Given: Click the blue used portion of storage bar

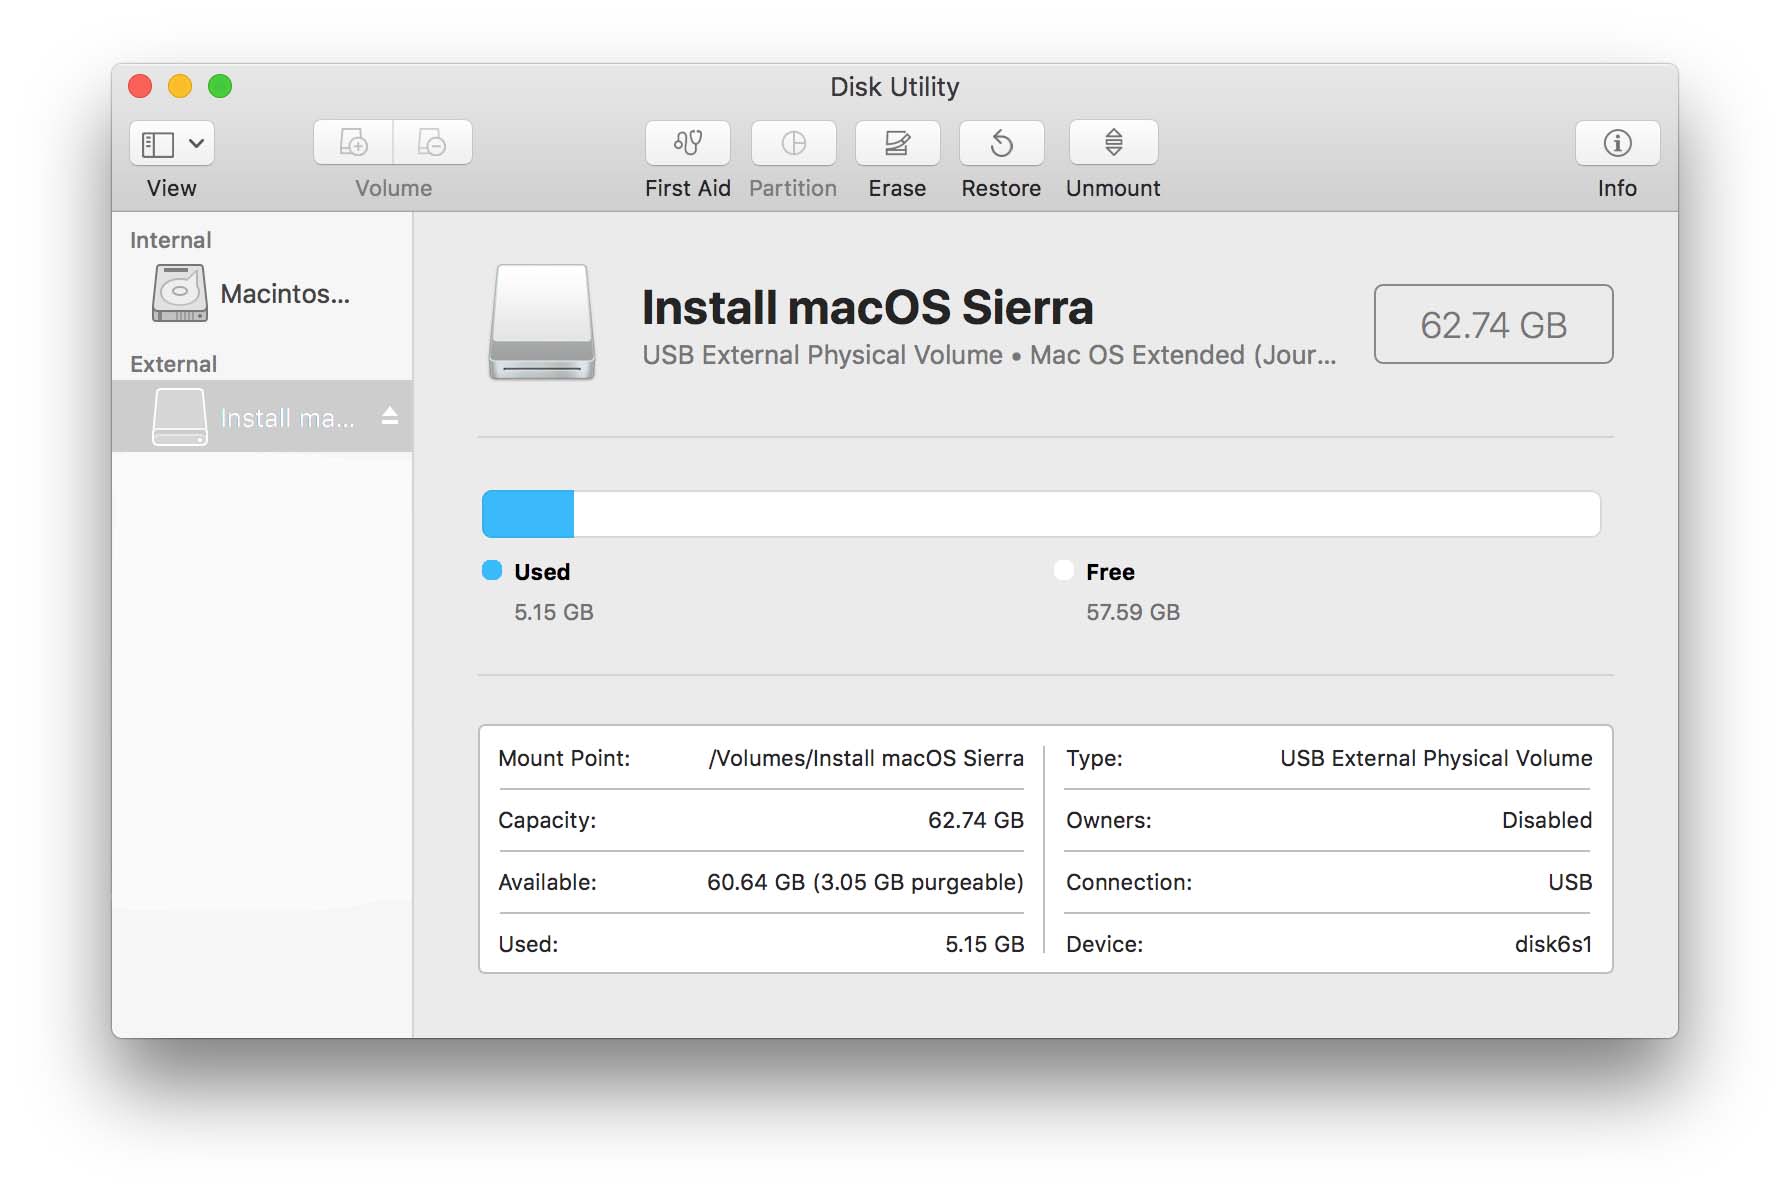Looking at the screenshot, I should 528,514.
